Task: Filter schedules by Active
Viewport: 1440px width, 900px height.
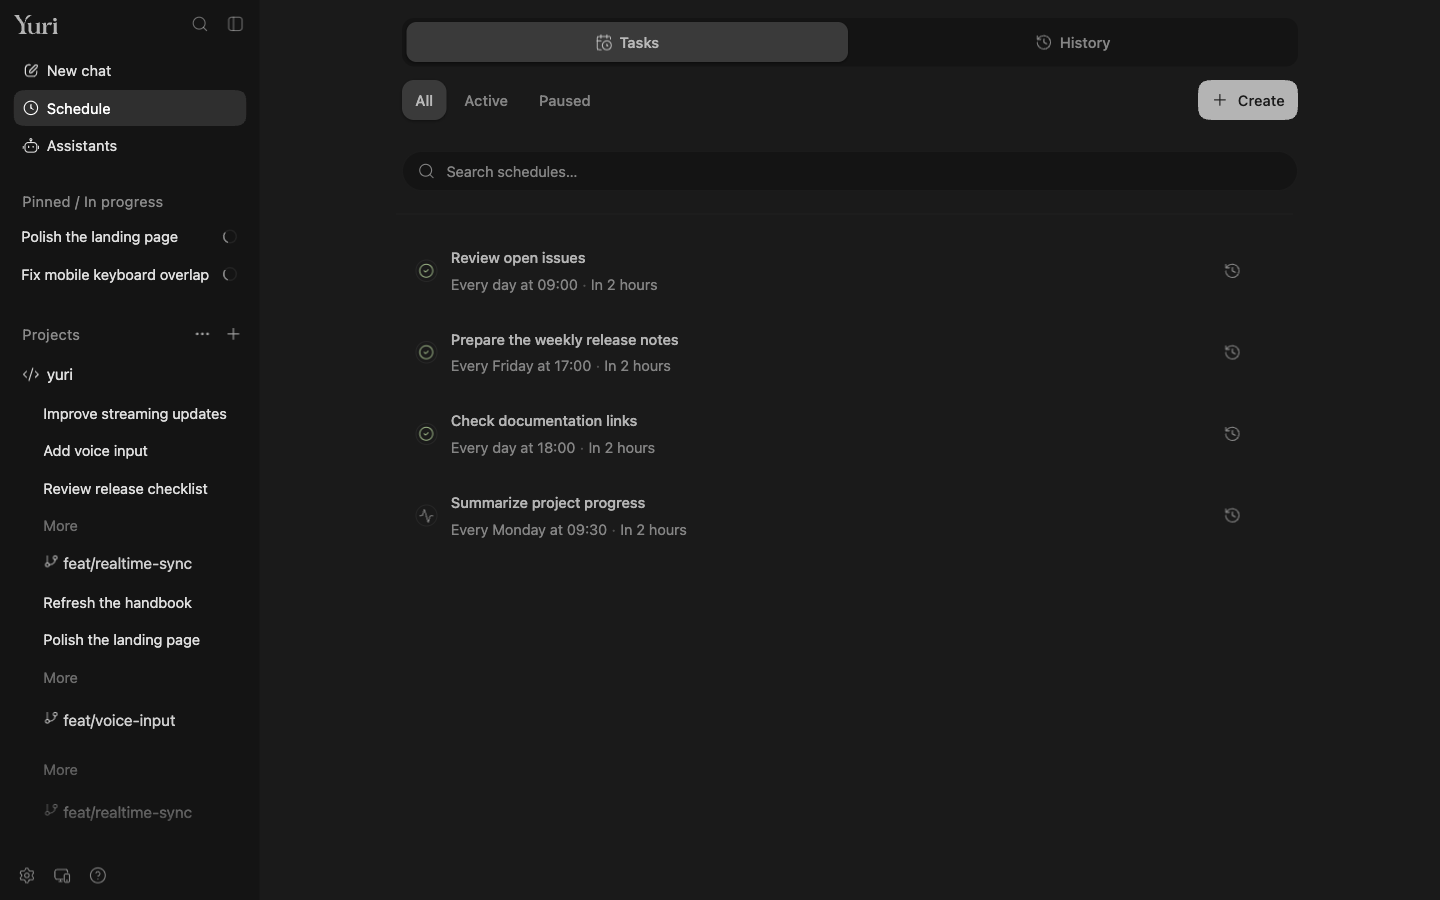Action: coord(486,100)
